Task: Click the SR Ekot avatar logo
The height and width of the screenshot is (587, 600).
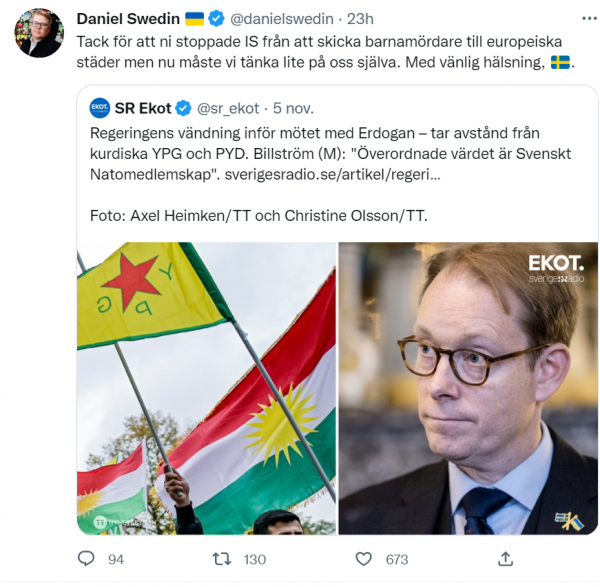Action: click(100, 108)
